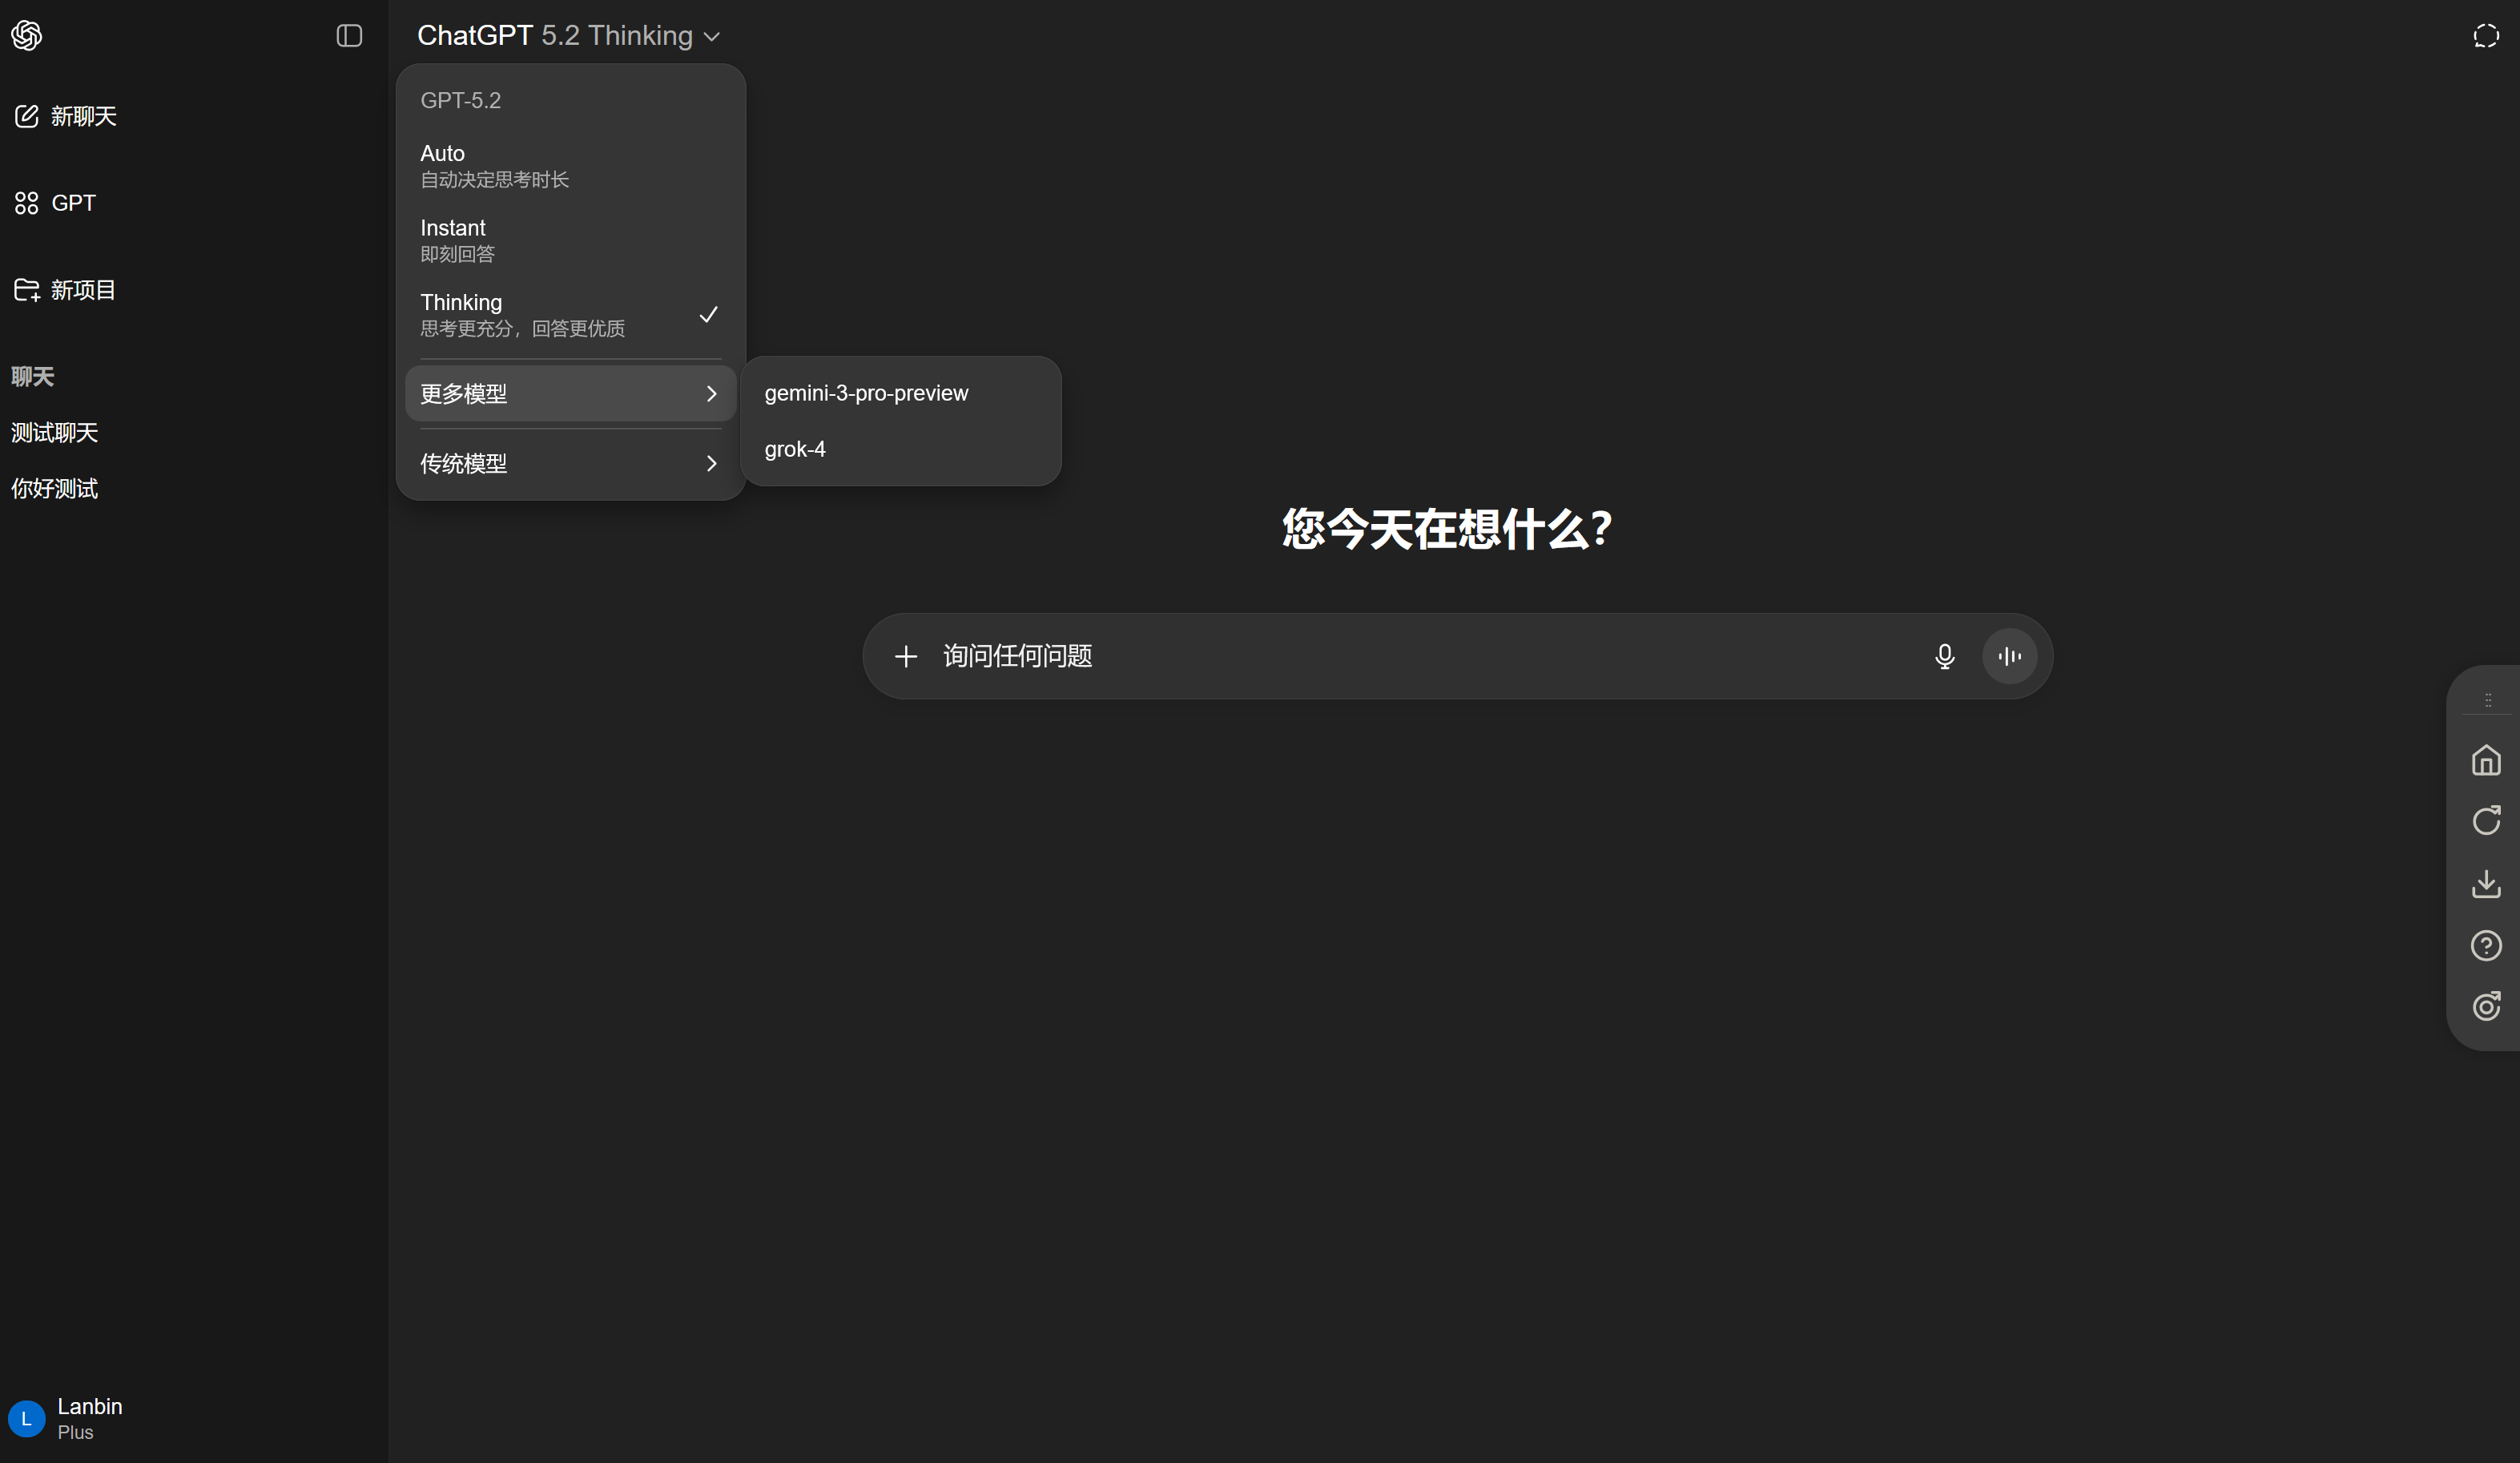Open the 测试聊天 conversation
This screenshot has height=1463, width=2520.
[55, 433]
